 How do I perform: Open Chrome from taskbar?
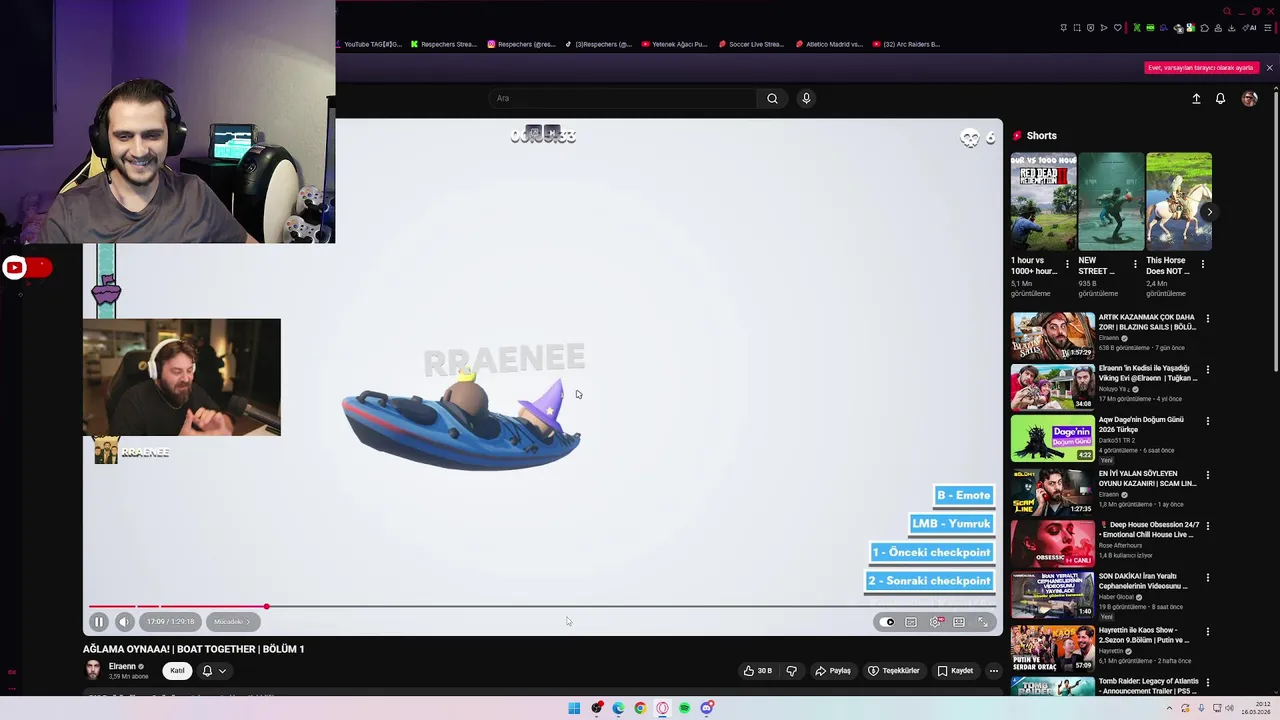pyautogui.click(x=640, y=708)
